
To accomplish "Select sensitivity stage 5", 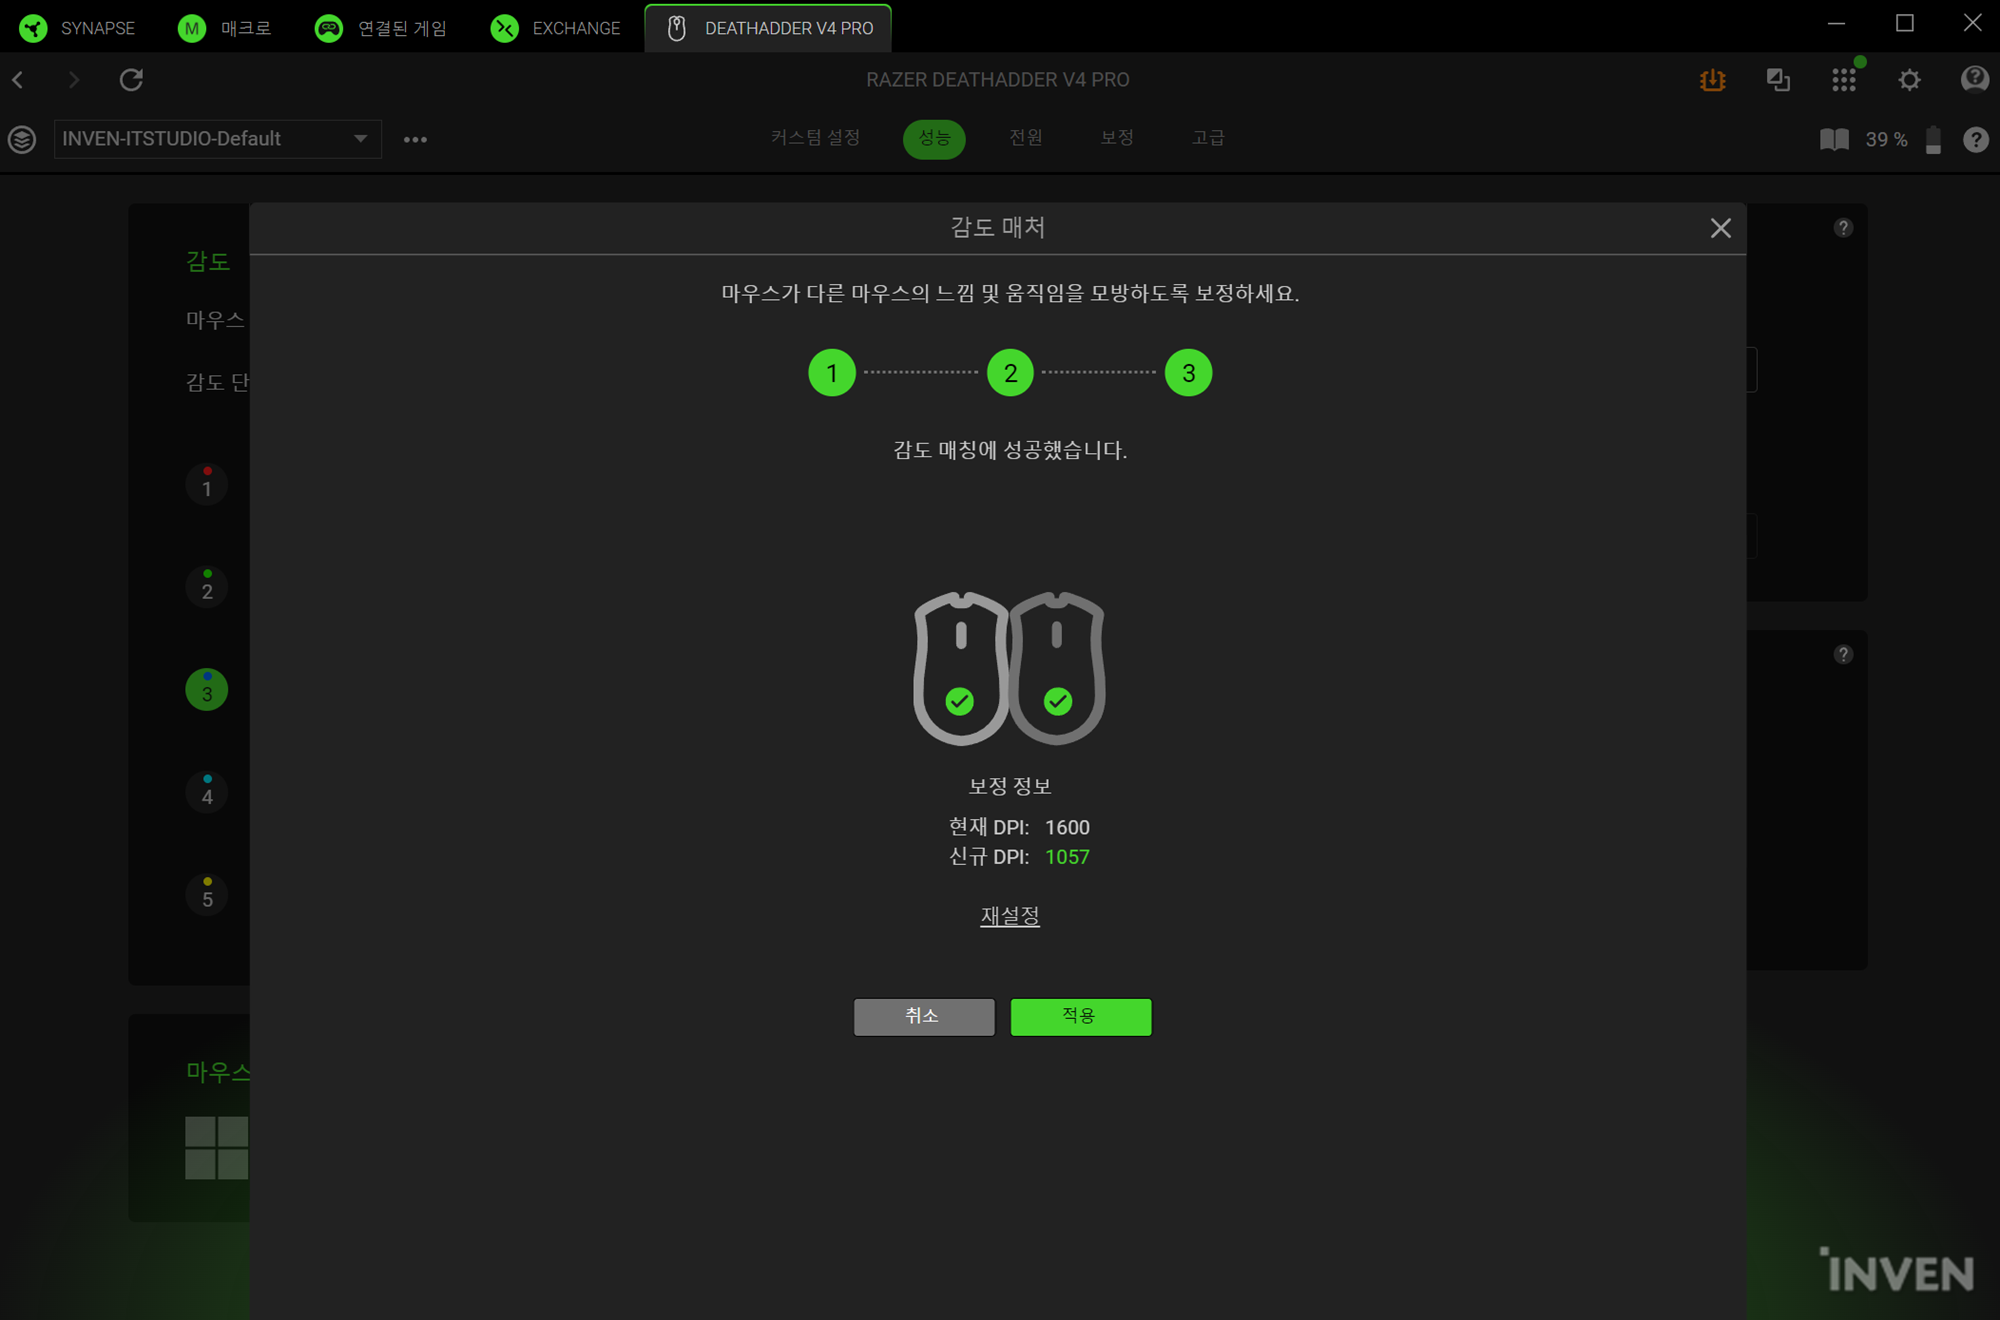I will pos(207,896).
